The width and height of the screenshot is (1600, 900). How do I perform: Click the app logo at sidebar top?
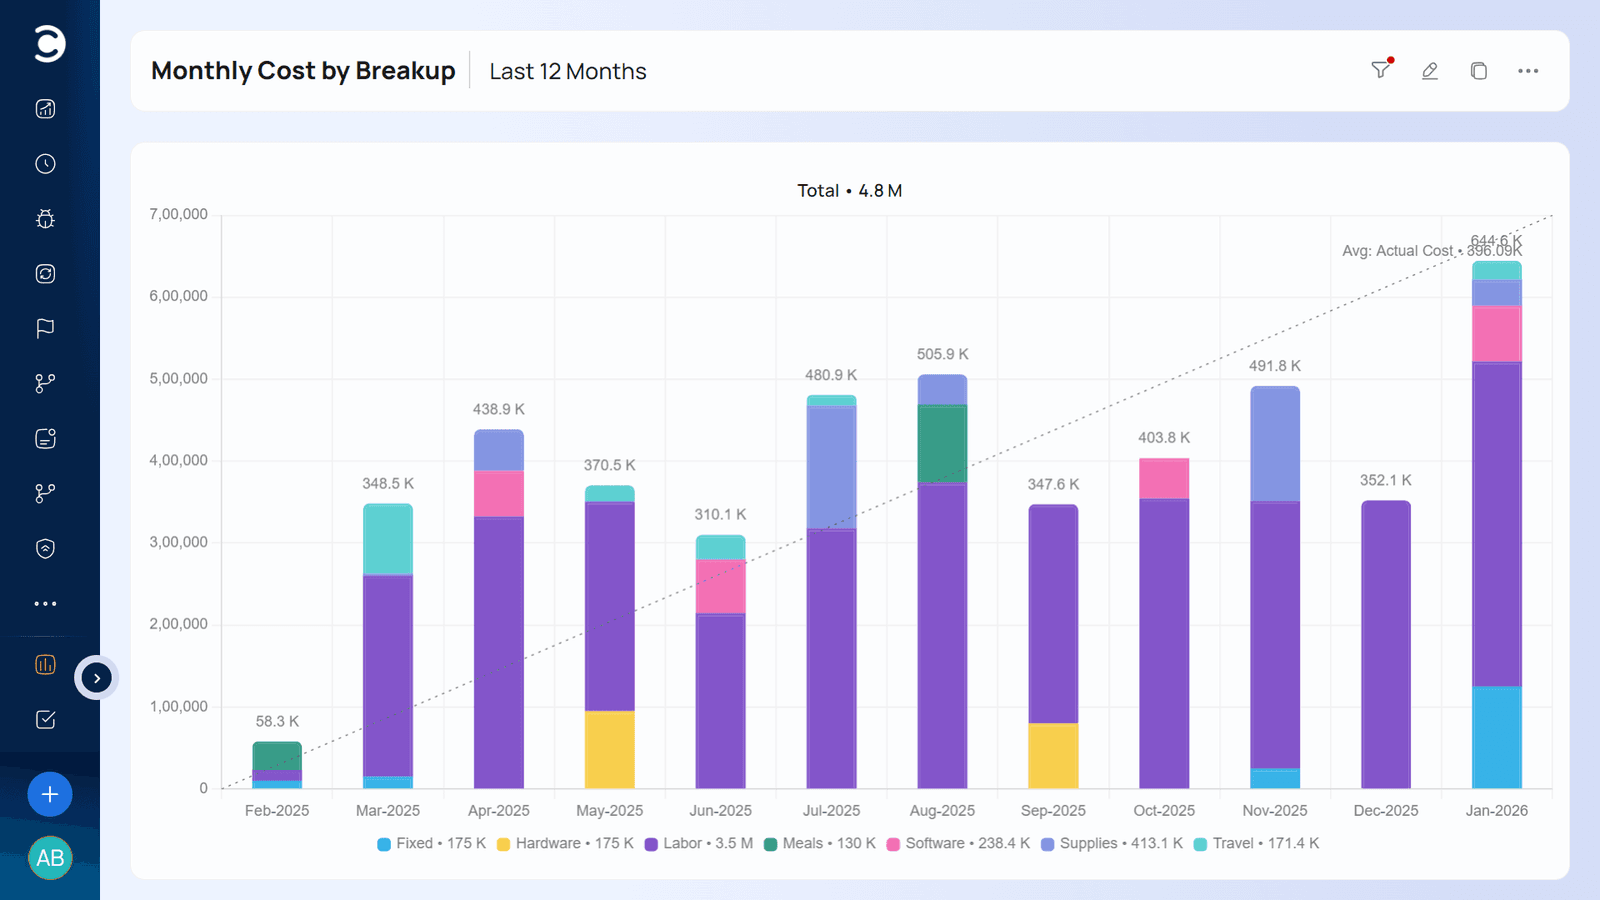tap(49, 44)
